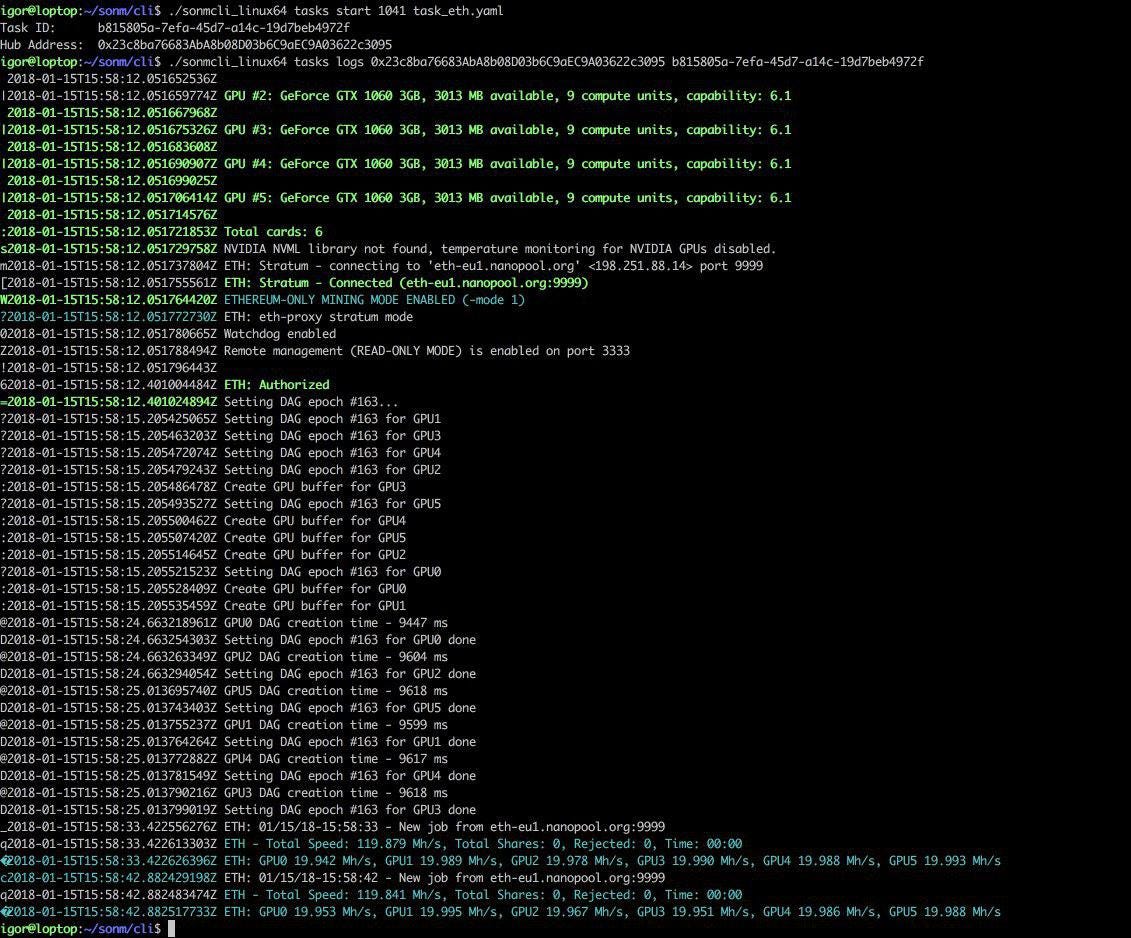The image size is (1131, 938).
Task: Click 'ETHEREUM-ONLY MINING MODE ENABLED' line
Action: [x=374, y=299]
